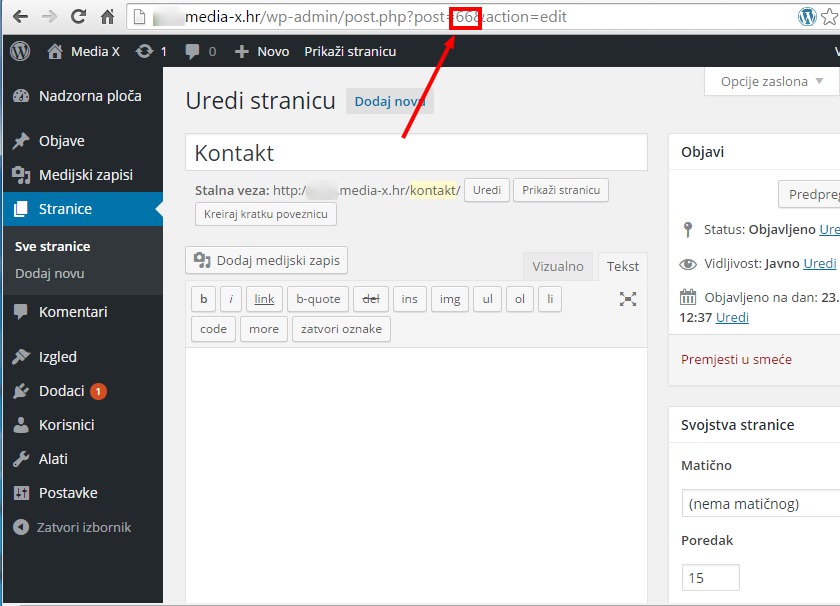Screen dimensions: 840x606
Task: Collapse menu via Zatvori izbornik
Action: (82, 527)
